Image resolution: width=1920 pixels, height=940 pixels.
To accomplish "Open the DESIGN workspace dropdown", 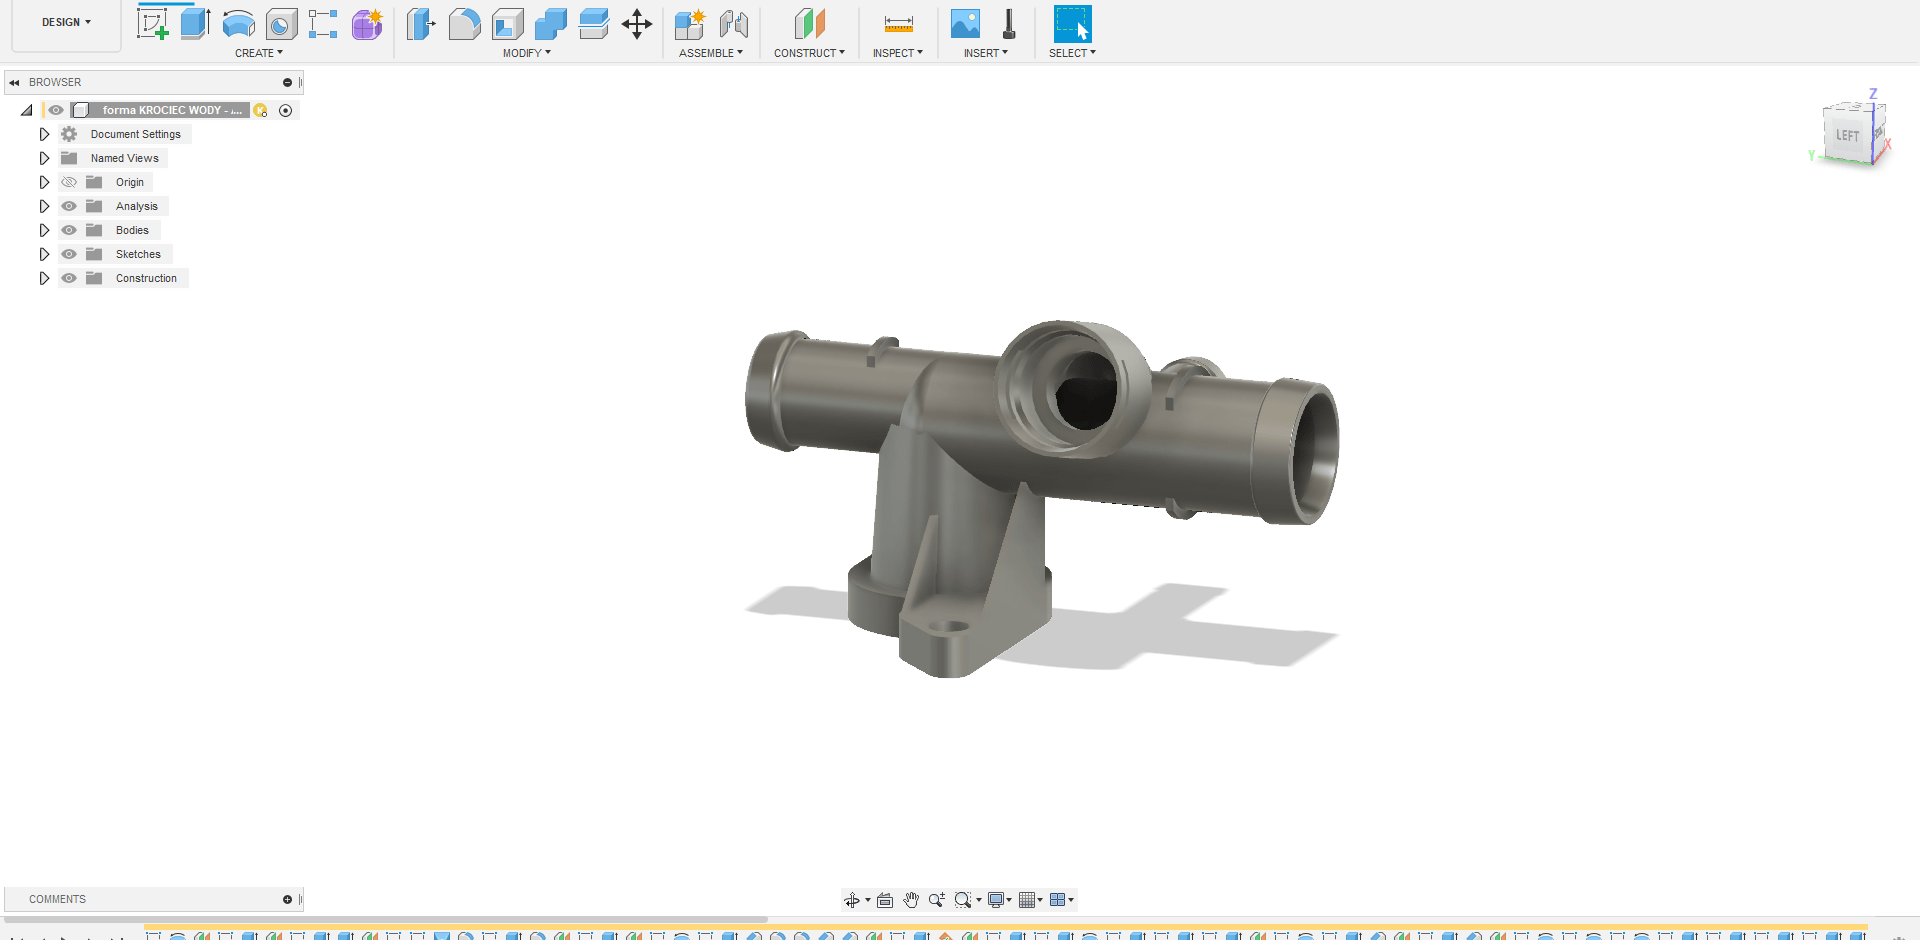I will [x=66, y=22].
